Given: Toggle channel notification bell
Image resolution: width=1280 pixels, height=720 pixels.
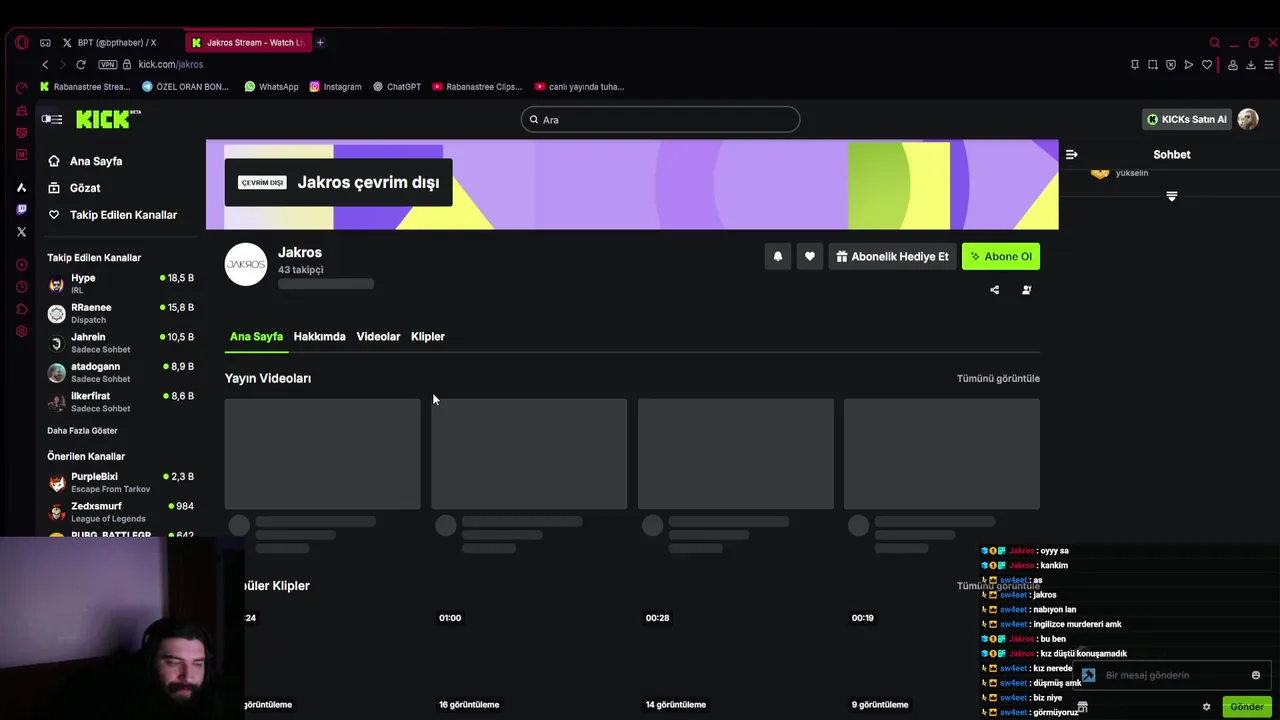Looking at the screenshot, I should (x=777, y=257).
